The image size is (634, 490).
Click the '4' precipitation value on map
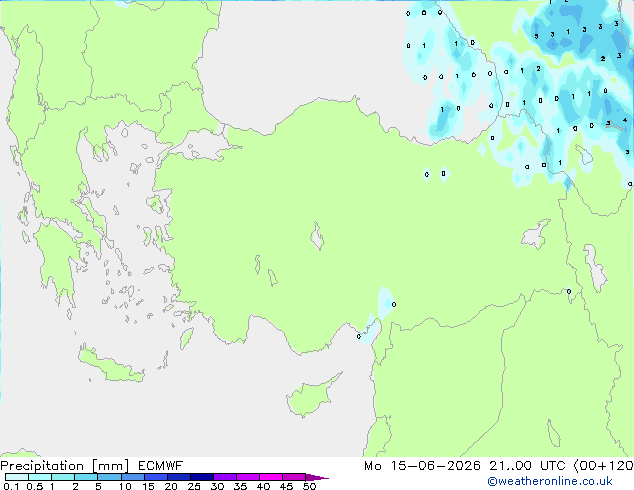click(625, 120)
